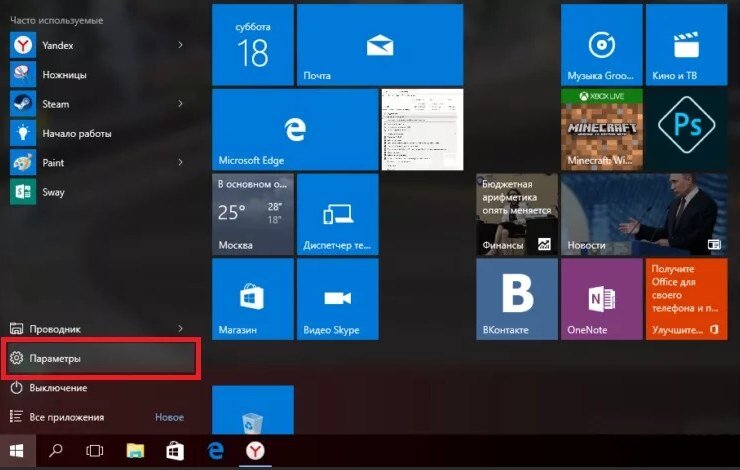
Task: Launch the Microsoft Edge tile
Action: (x=295, y=129)
